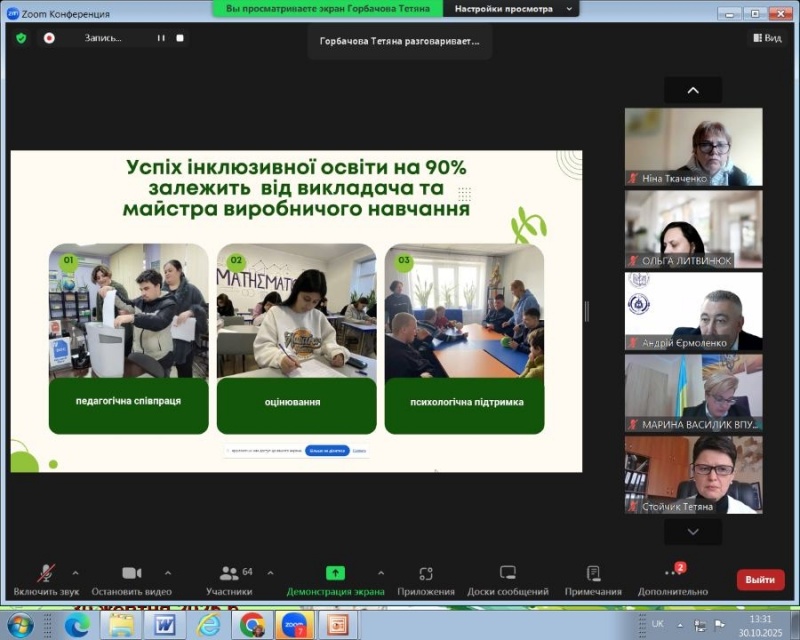
Task: Open the Вид view menu
Action: click(766, 38)
